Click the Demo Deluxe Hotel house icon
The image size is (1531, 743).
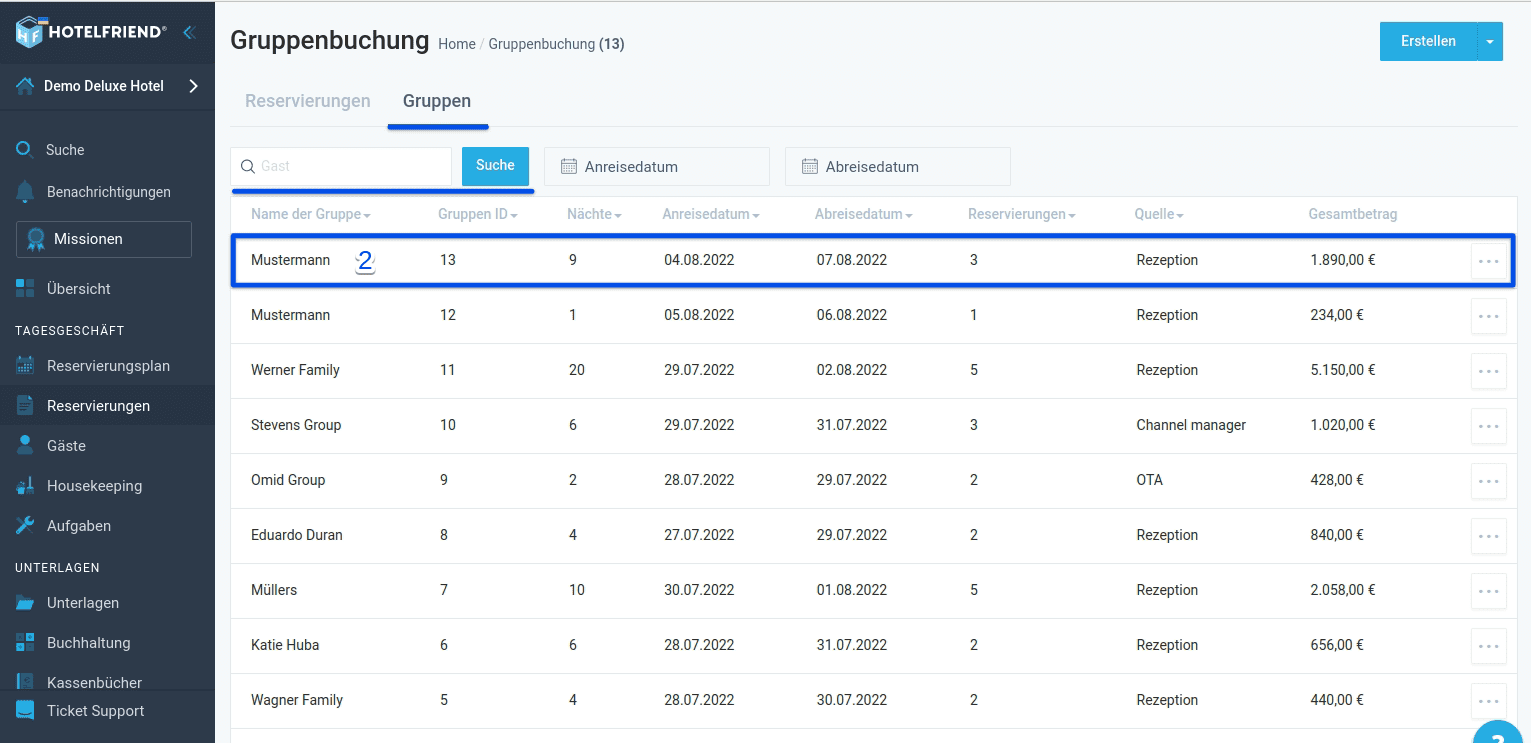25,86
